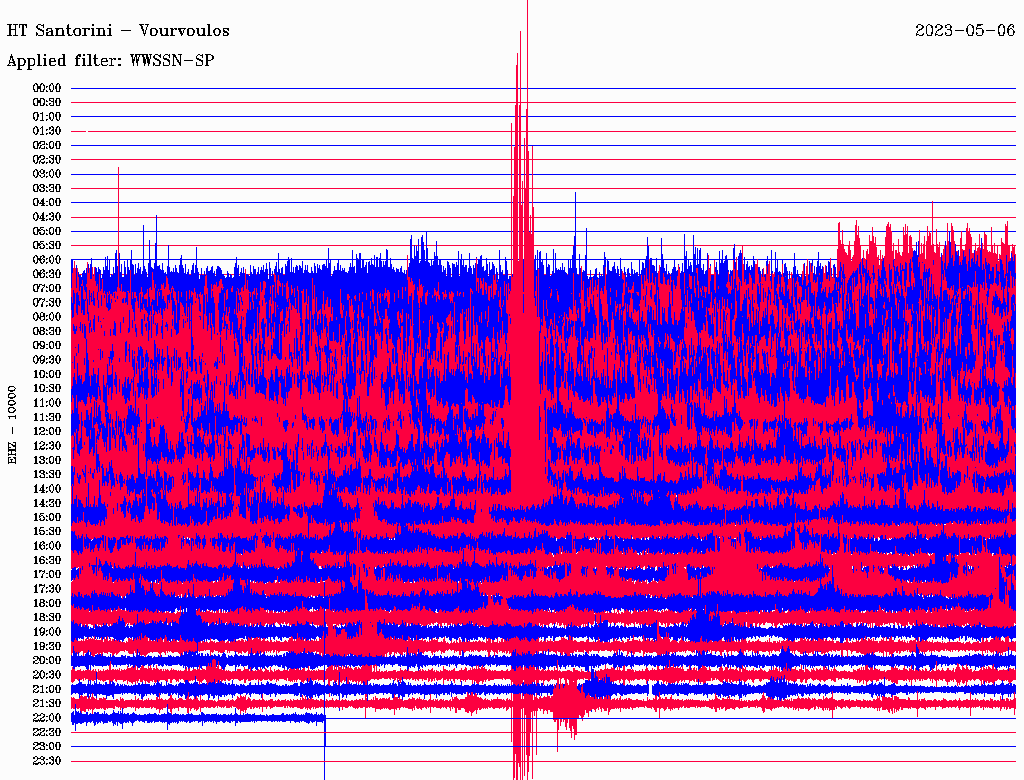The image size is (1024, 780).
Task: Click the time label '20:30'
Action: [47, 675]
